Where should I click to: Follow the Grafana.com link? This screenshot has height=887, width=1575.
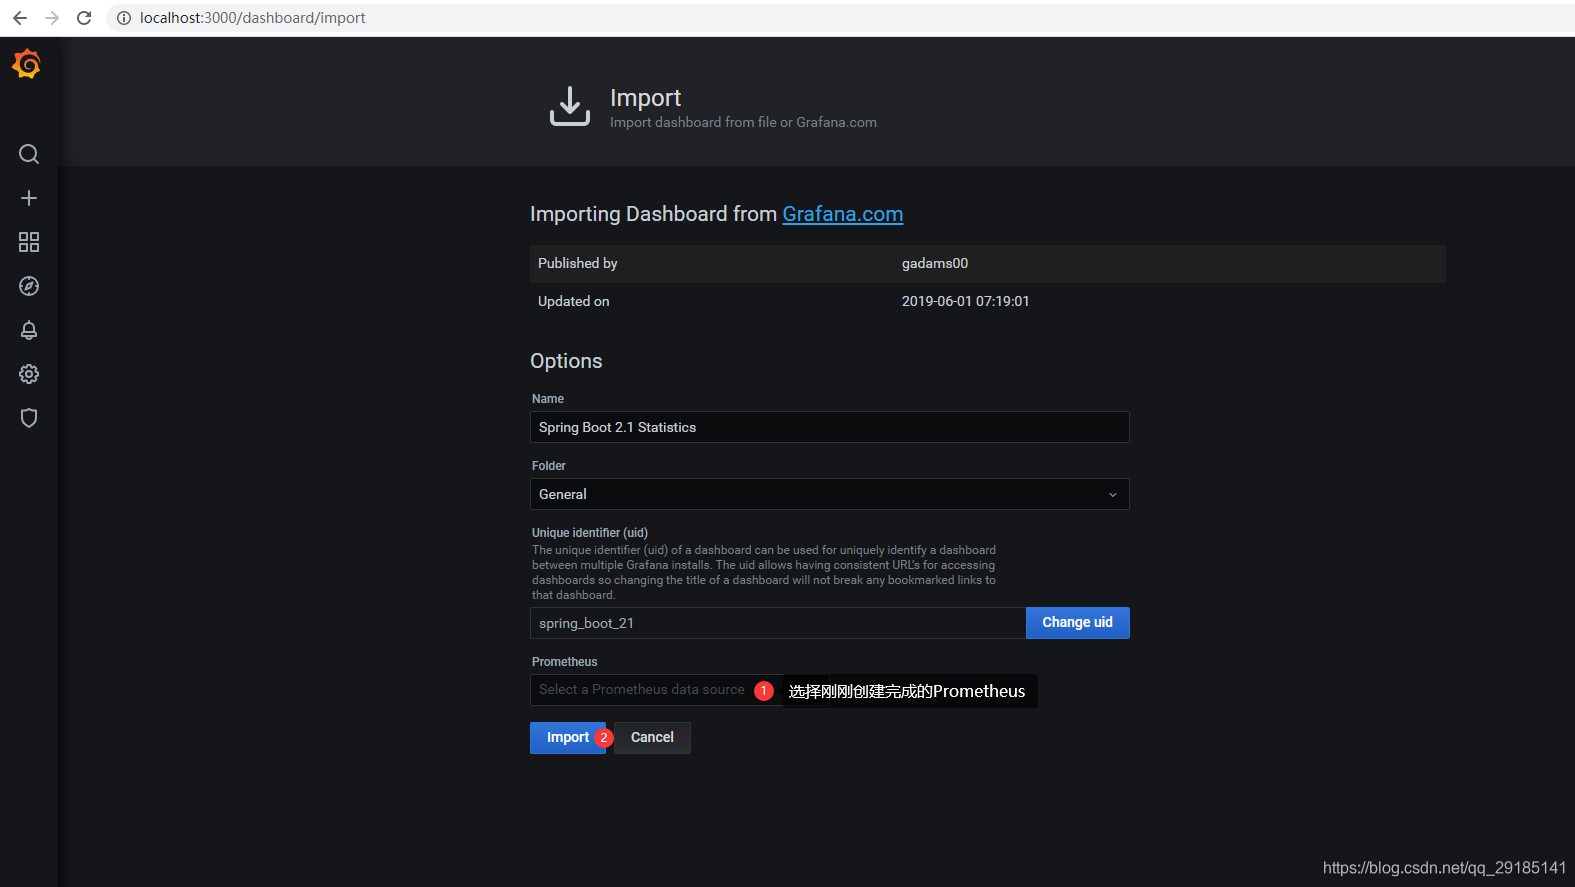842,214
